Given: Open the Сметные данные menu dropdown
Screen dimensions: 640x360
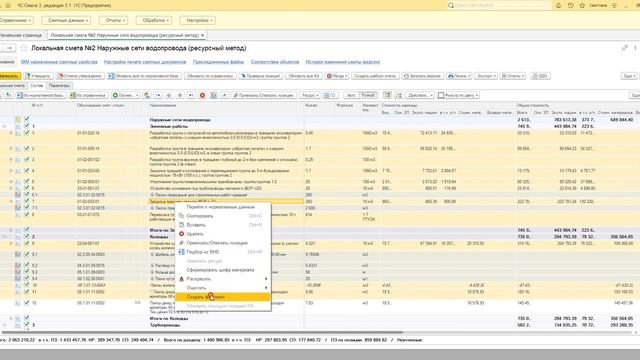Looking at the screenshot, I should 67,20.
